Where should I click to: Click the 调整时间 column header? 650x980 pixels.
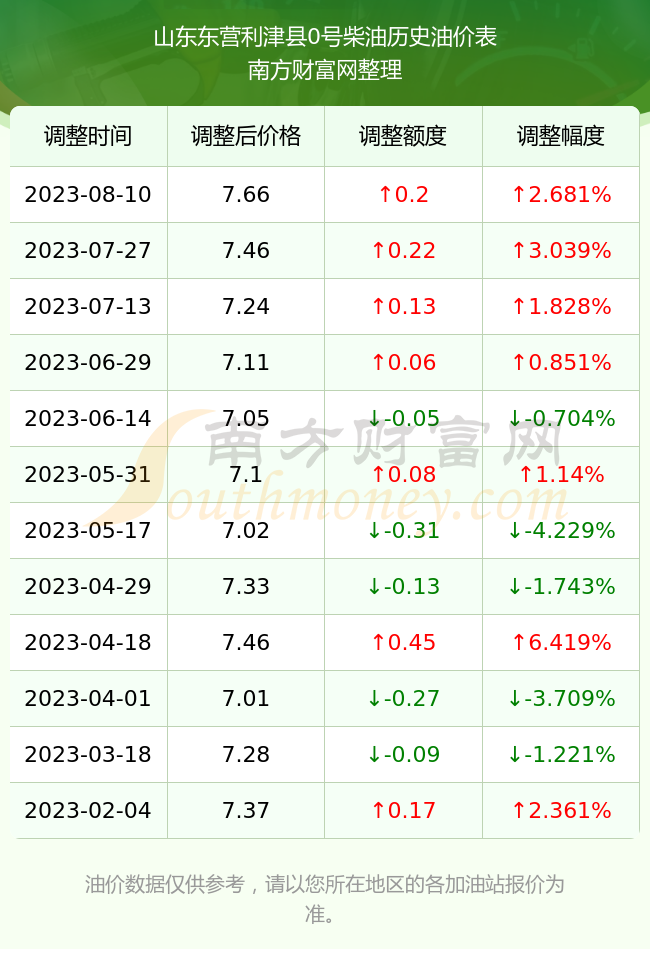point(88,136)
